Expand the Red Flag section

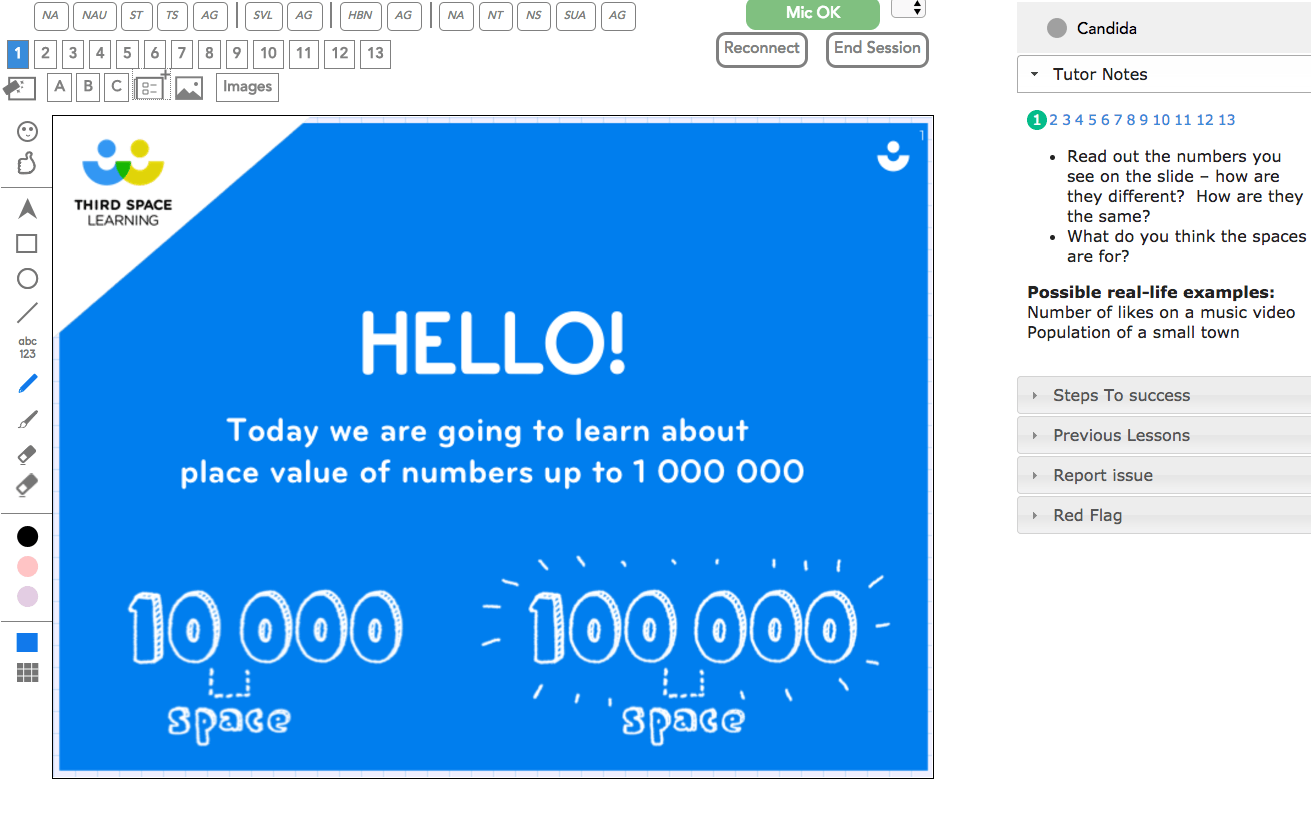1164,515
